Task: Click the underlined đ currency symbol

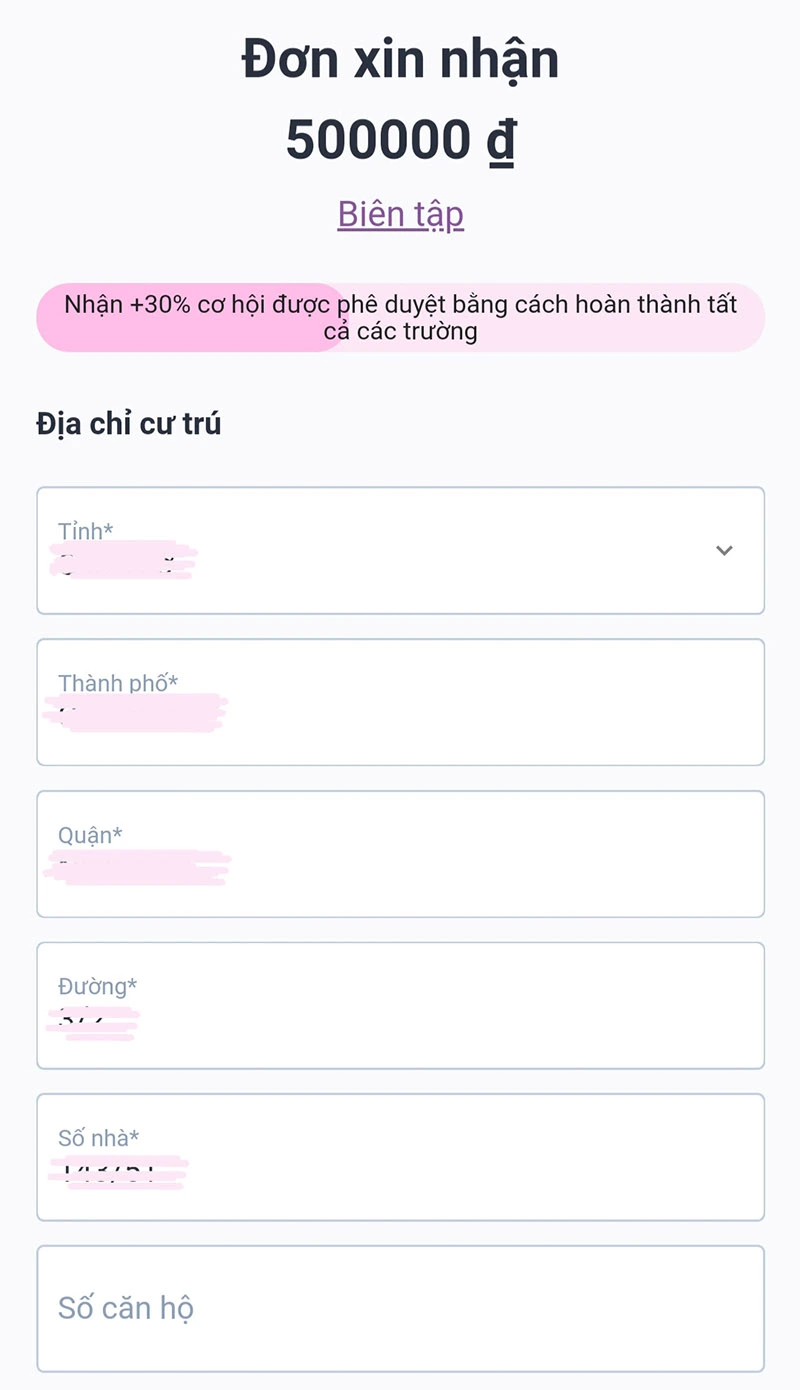Action: (x=501, y=139)
